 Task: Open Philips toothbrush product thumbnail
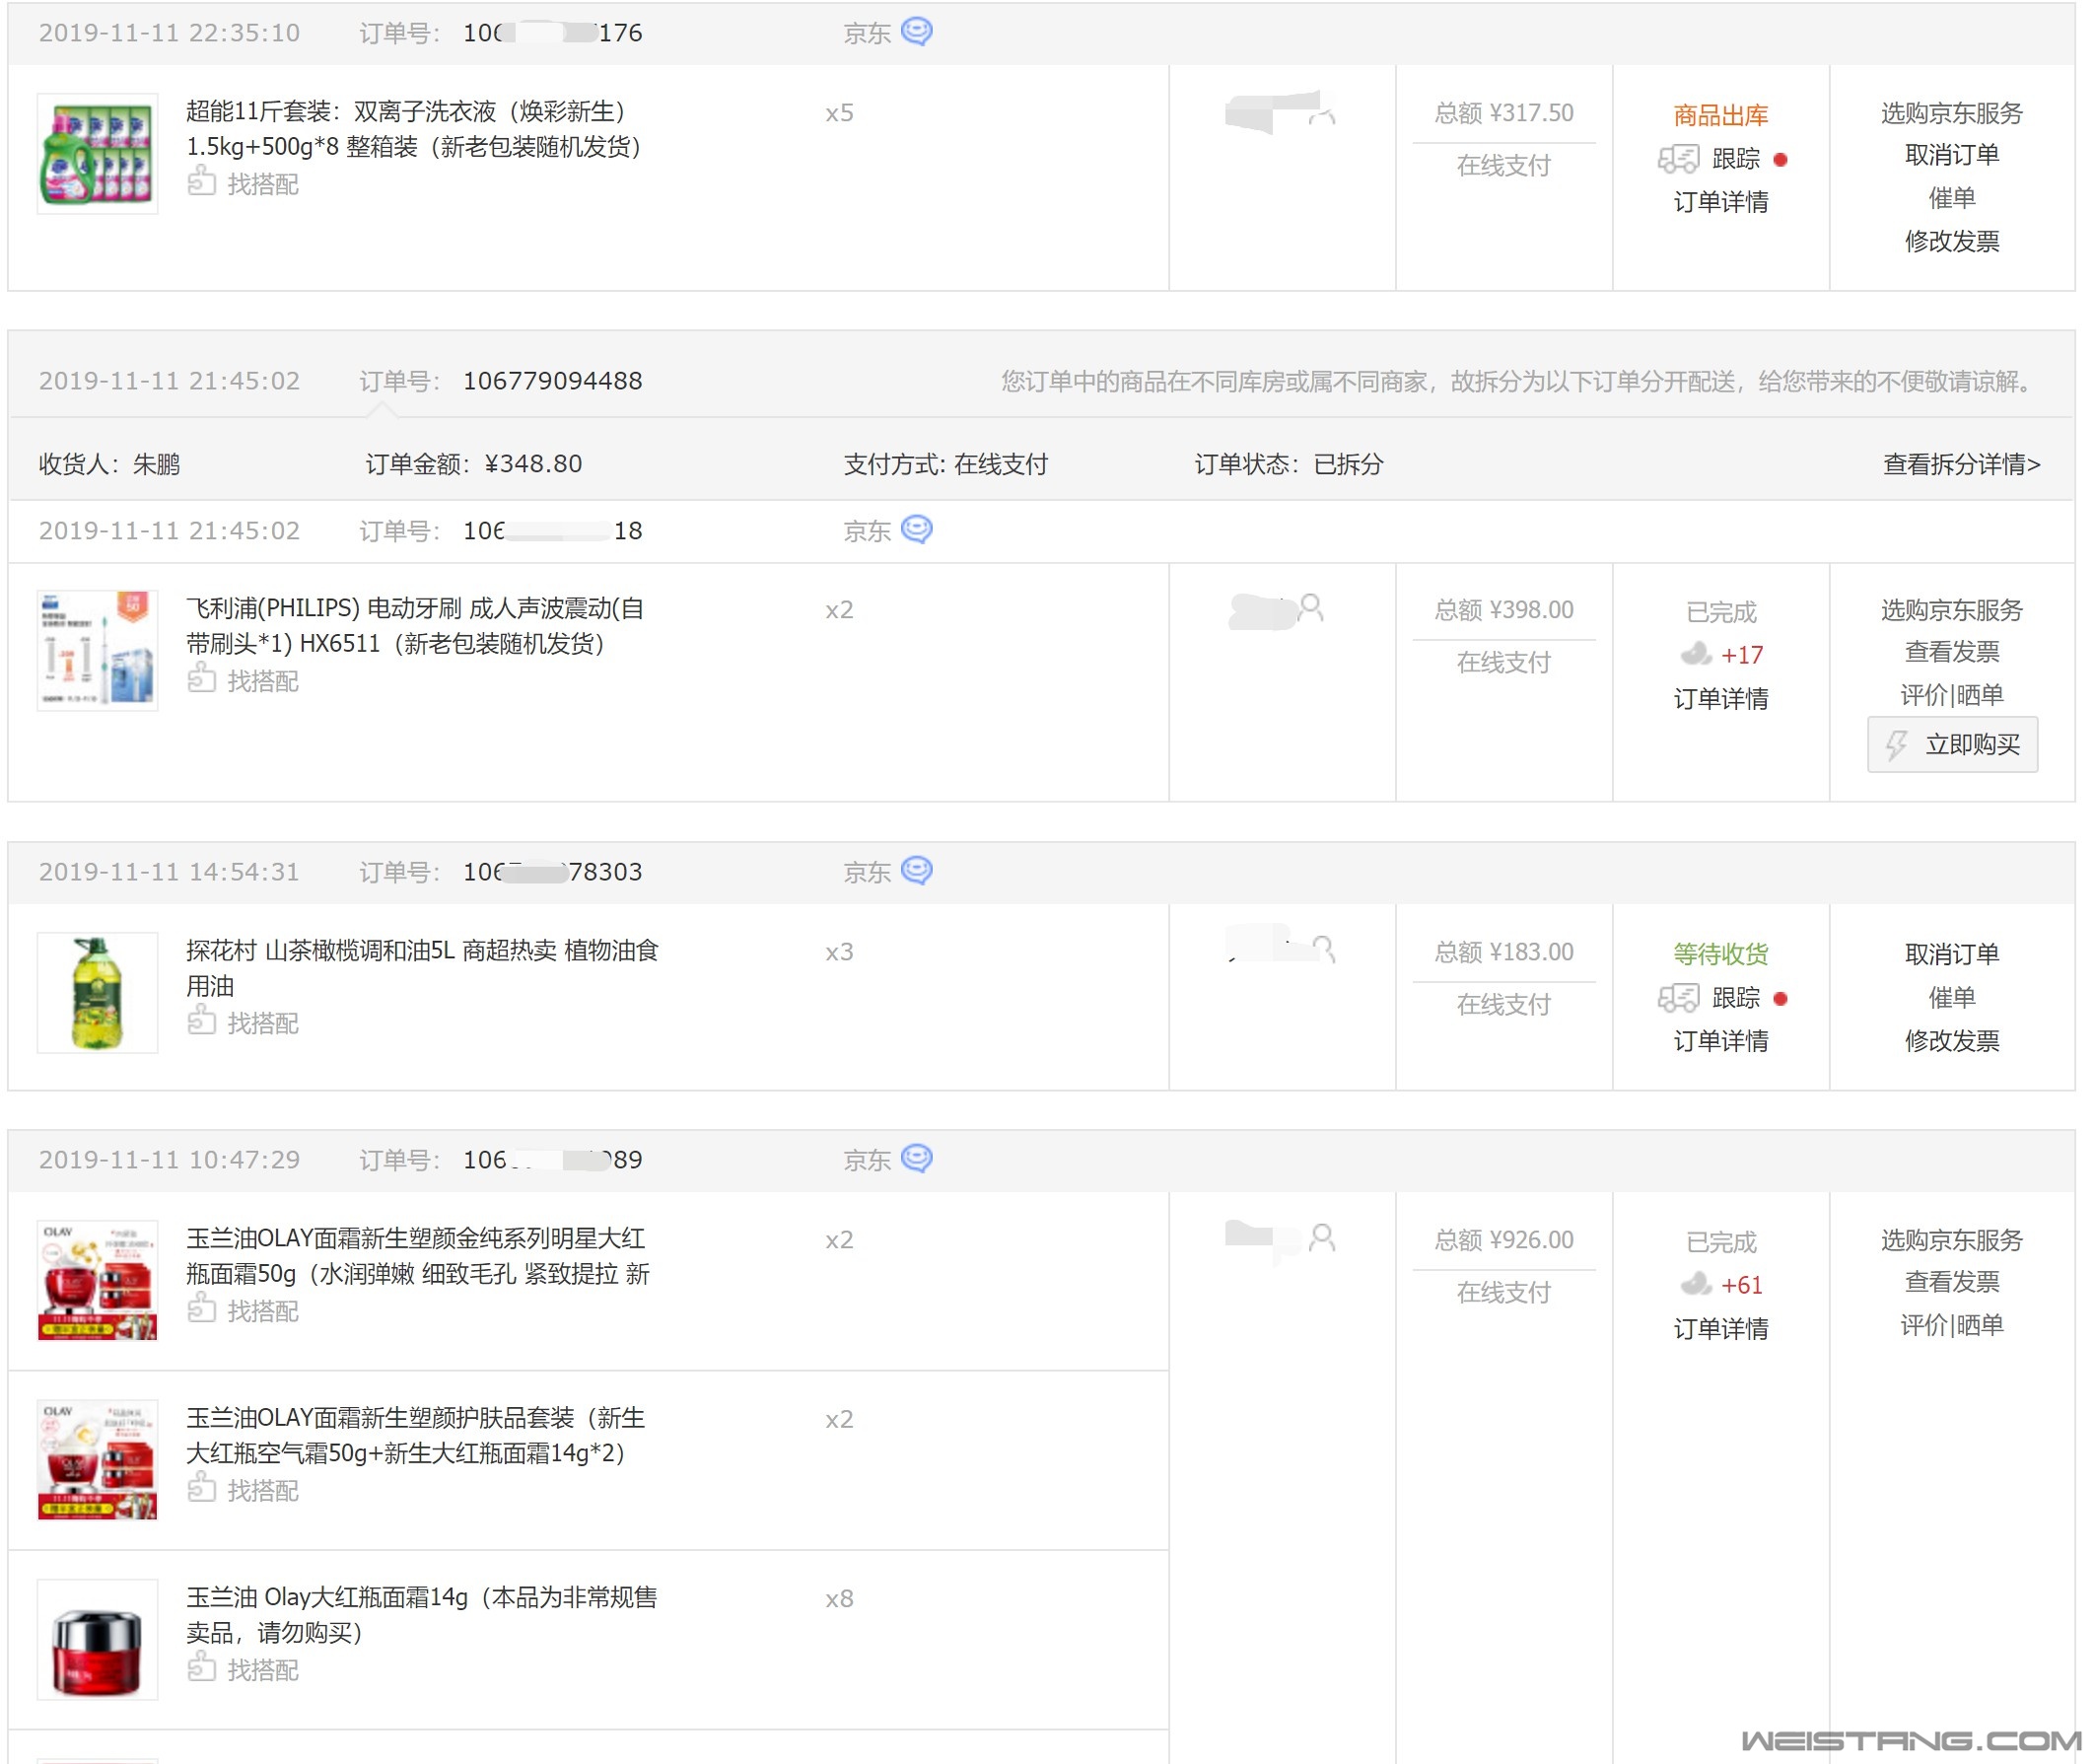tap(97, 650)
